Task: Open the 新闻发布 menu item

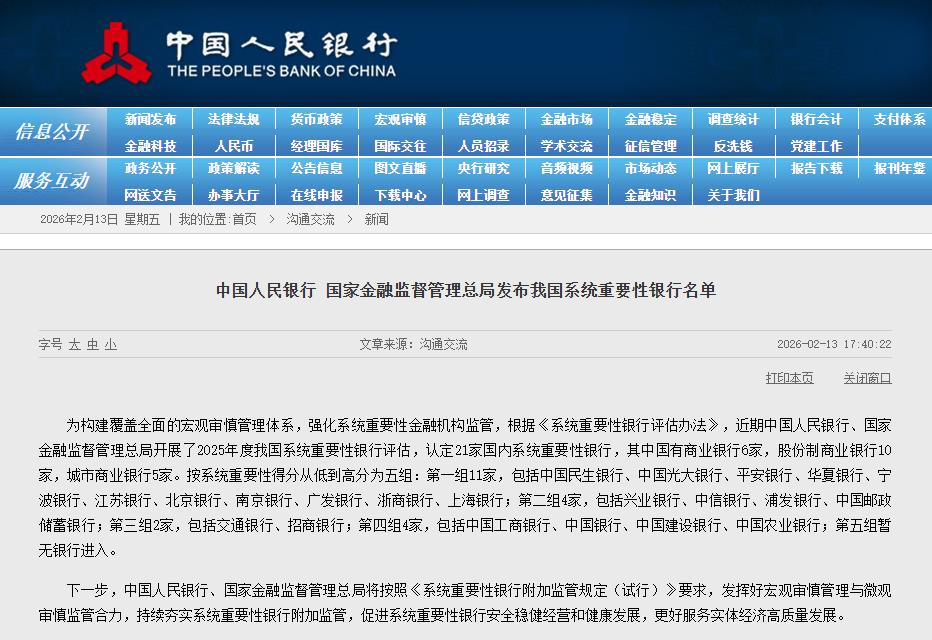Action: [150, 119]
